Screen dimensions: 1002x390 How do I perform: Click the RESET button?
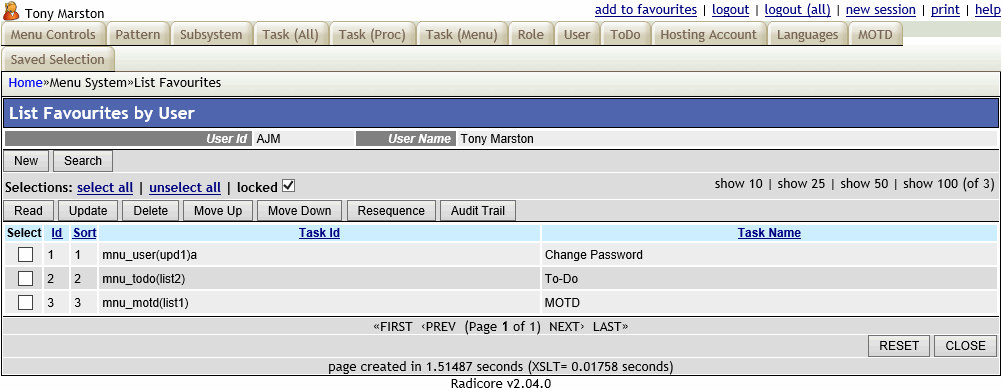899,346
